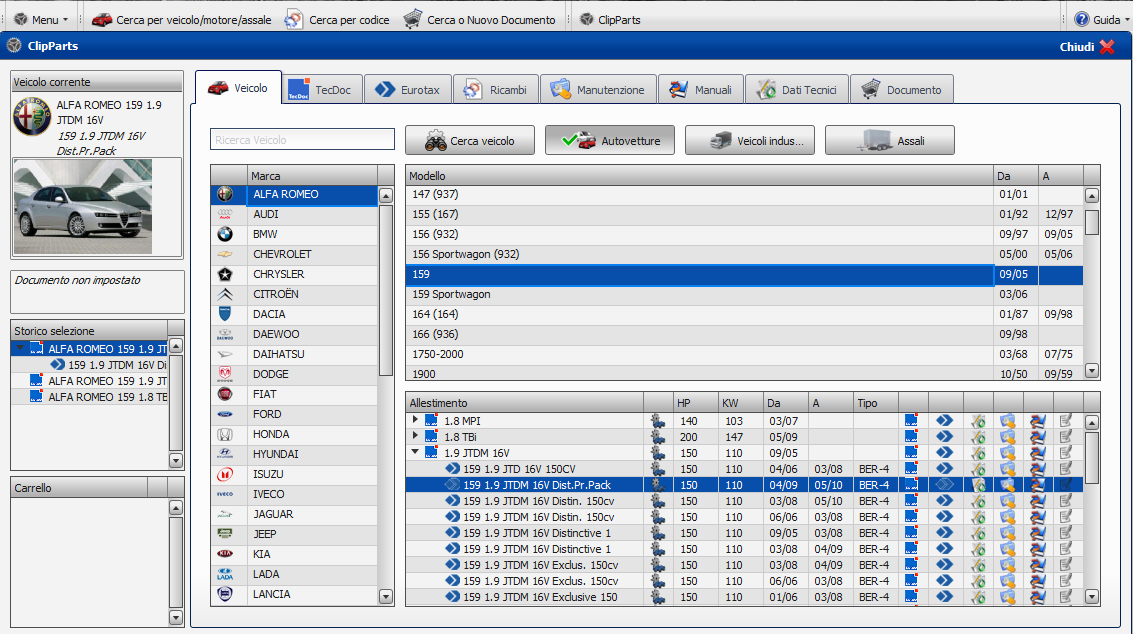This screenshot has width=1133, height=634.
Task: Open Cerca o Nuovo Documento
Action: pyautogui.click(x=480, y=20)
